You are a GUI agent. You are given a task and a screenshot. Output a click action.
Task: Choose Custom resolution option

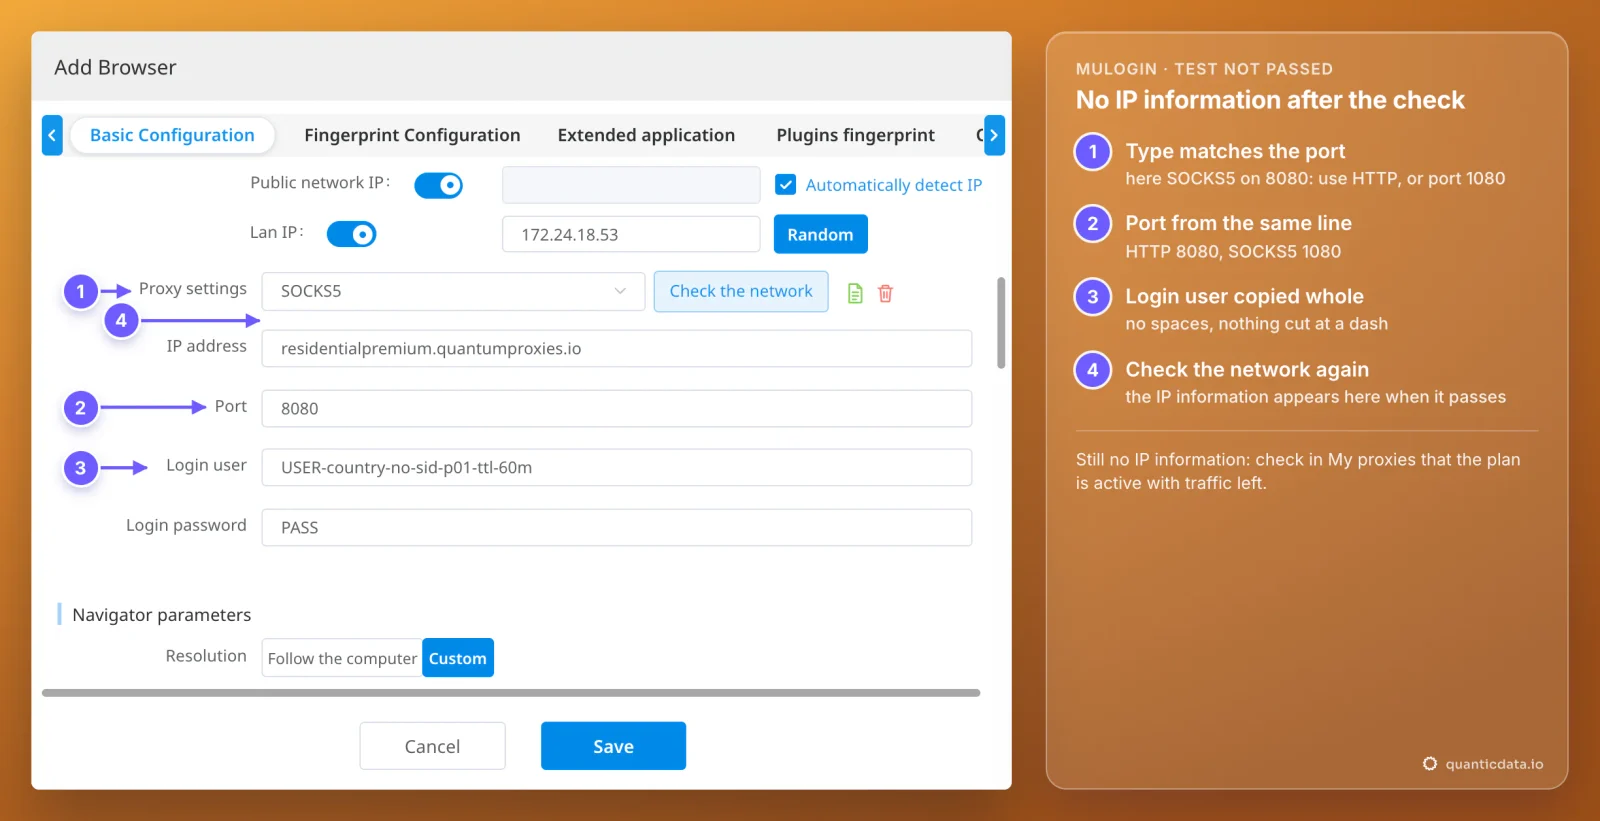pyautogui.click(x=458, y=658)
